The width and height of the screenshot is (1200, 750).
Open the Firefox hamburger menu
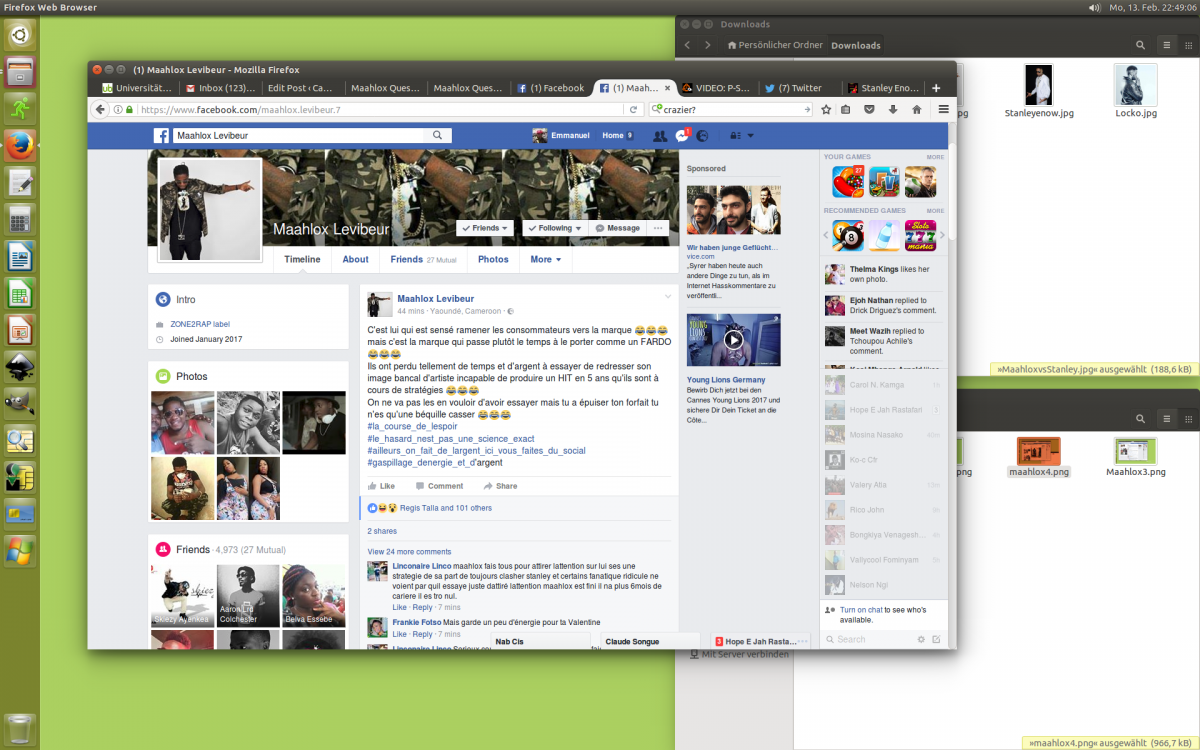[x=942, y=109]
